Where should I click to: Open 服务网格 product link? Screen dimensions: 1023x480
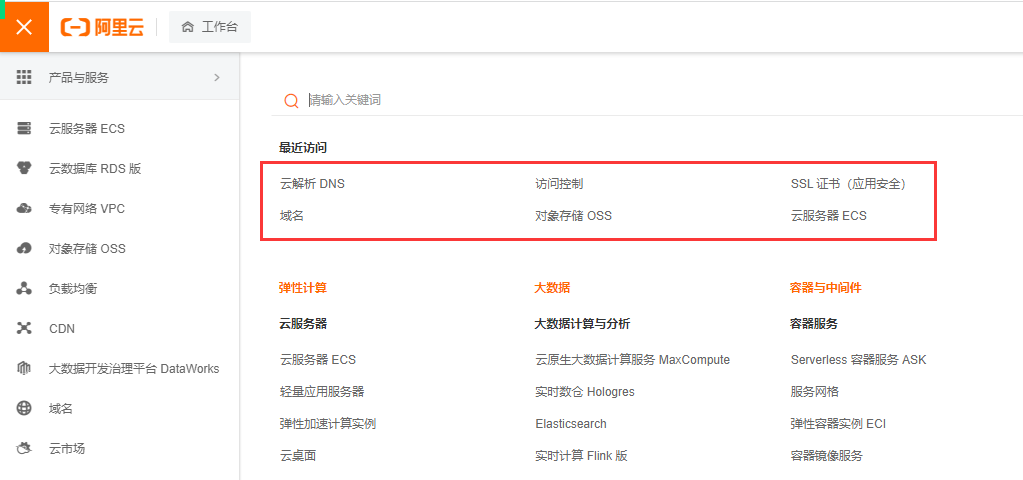[x=815, y=392]
